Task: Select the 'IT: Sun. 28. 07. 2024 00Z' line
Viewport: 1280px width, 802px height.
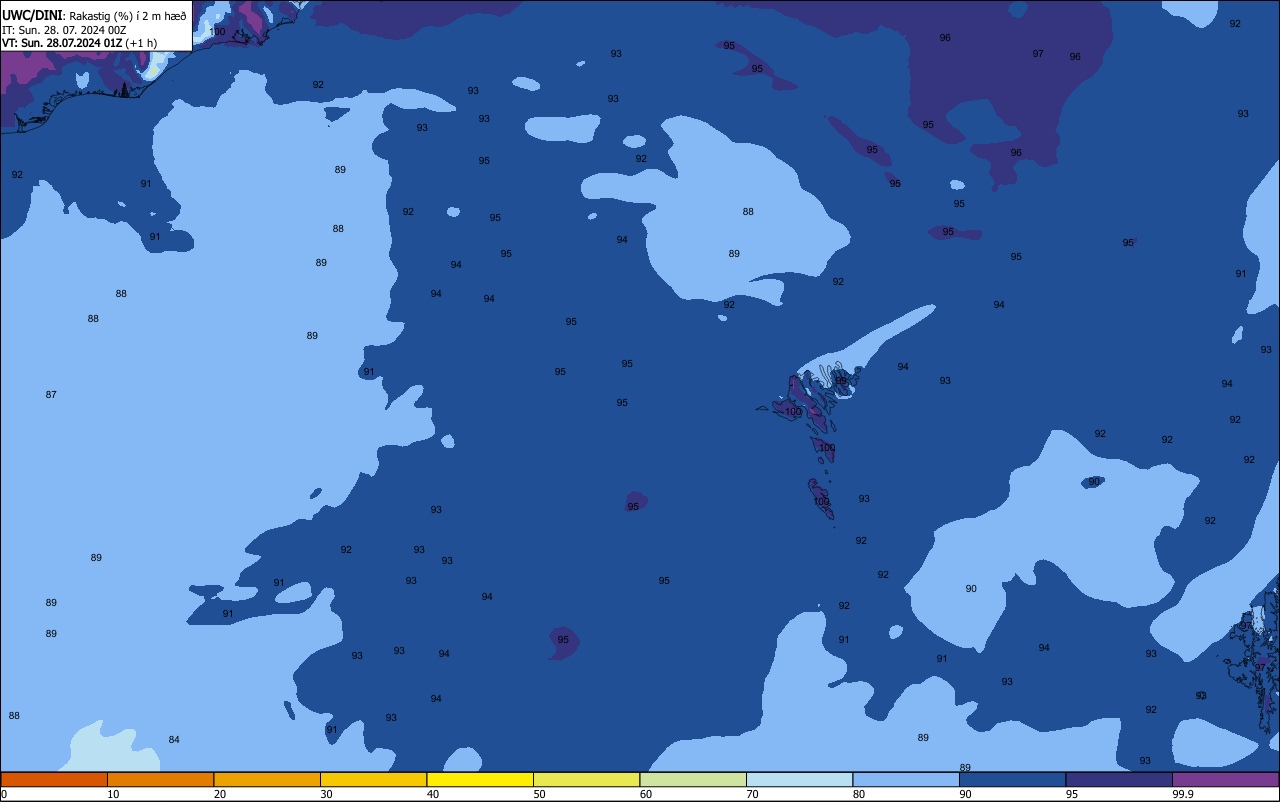Action: click(64, 30)
